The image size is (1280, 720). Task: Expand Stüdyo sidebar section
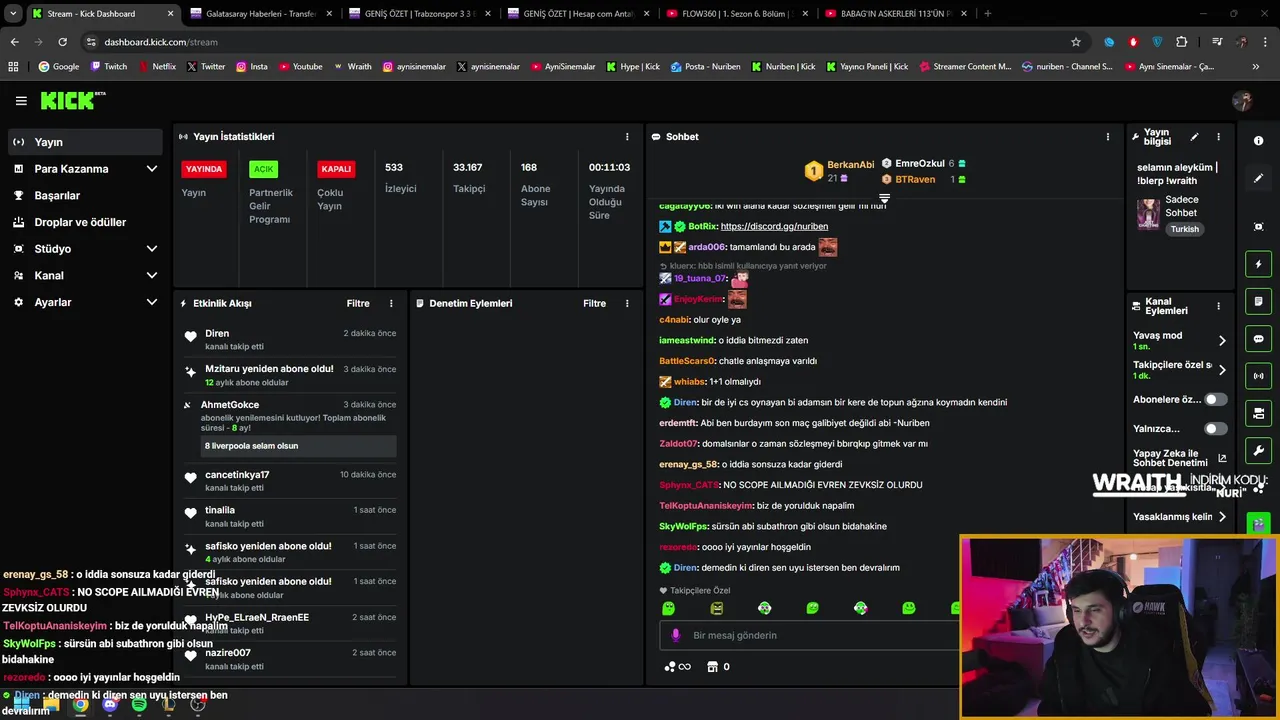point(151,249)
